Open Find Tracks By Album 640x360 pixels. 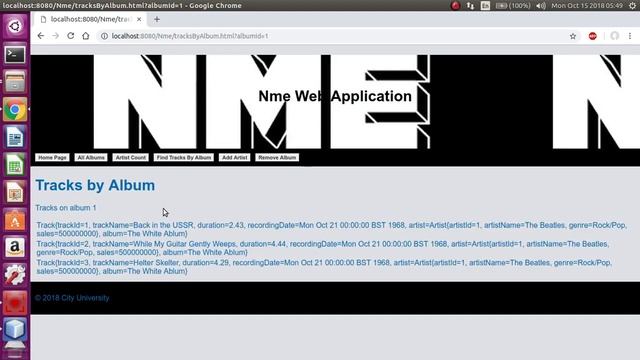point(184,158)
